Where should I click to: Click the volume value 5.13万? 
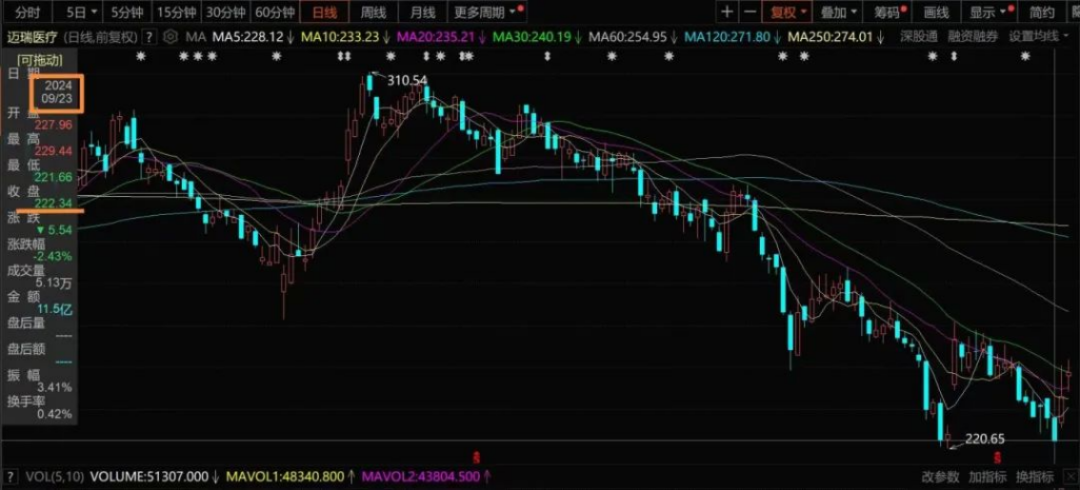pyautogui.click(x=56, y=282)
